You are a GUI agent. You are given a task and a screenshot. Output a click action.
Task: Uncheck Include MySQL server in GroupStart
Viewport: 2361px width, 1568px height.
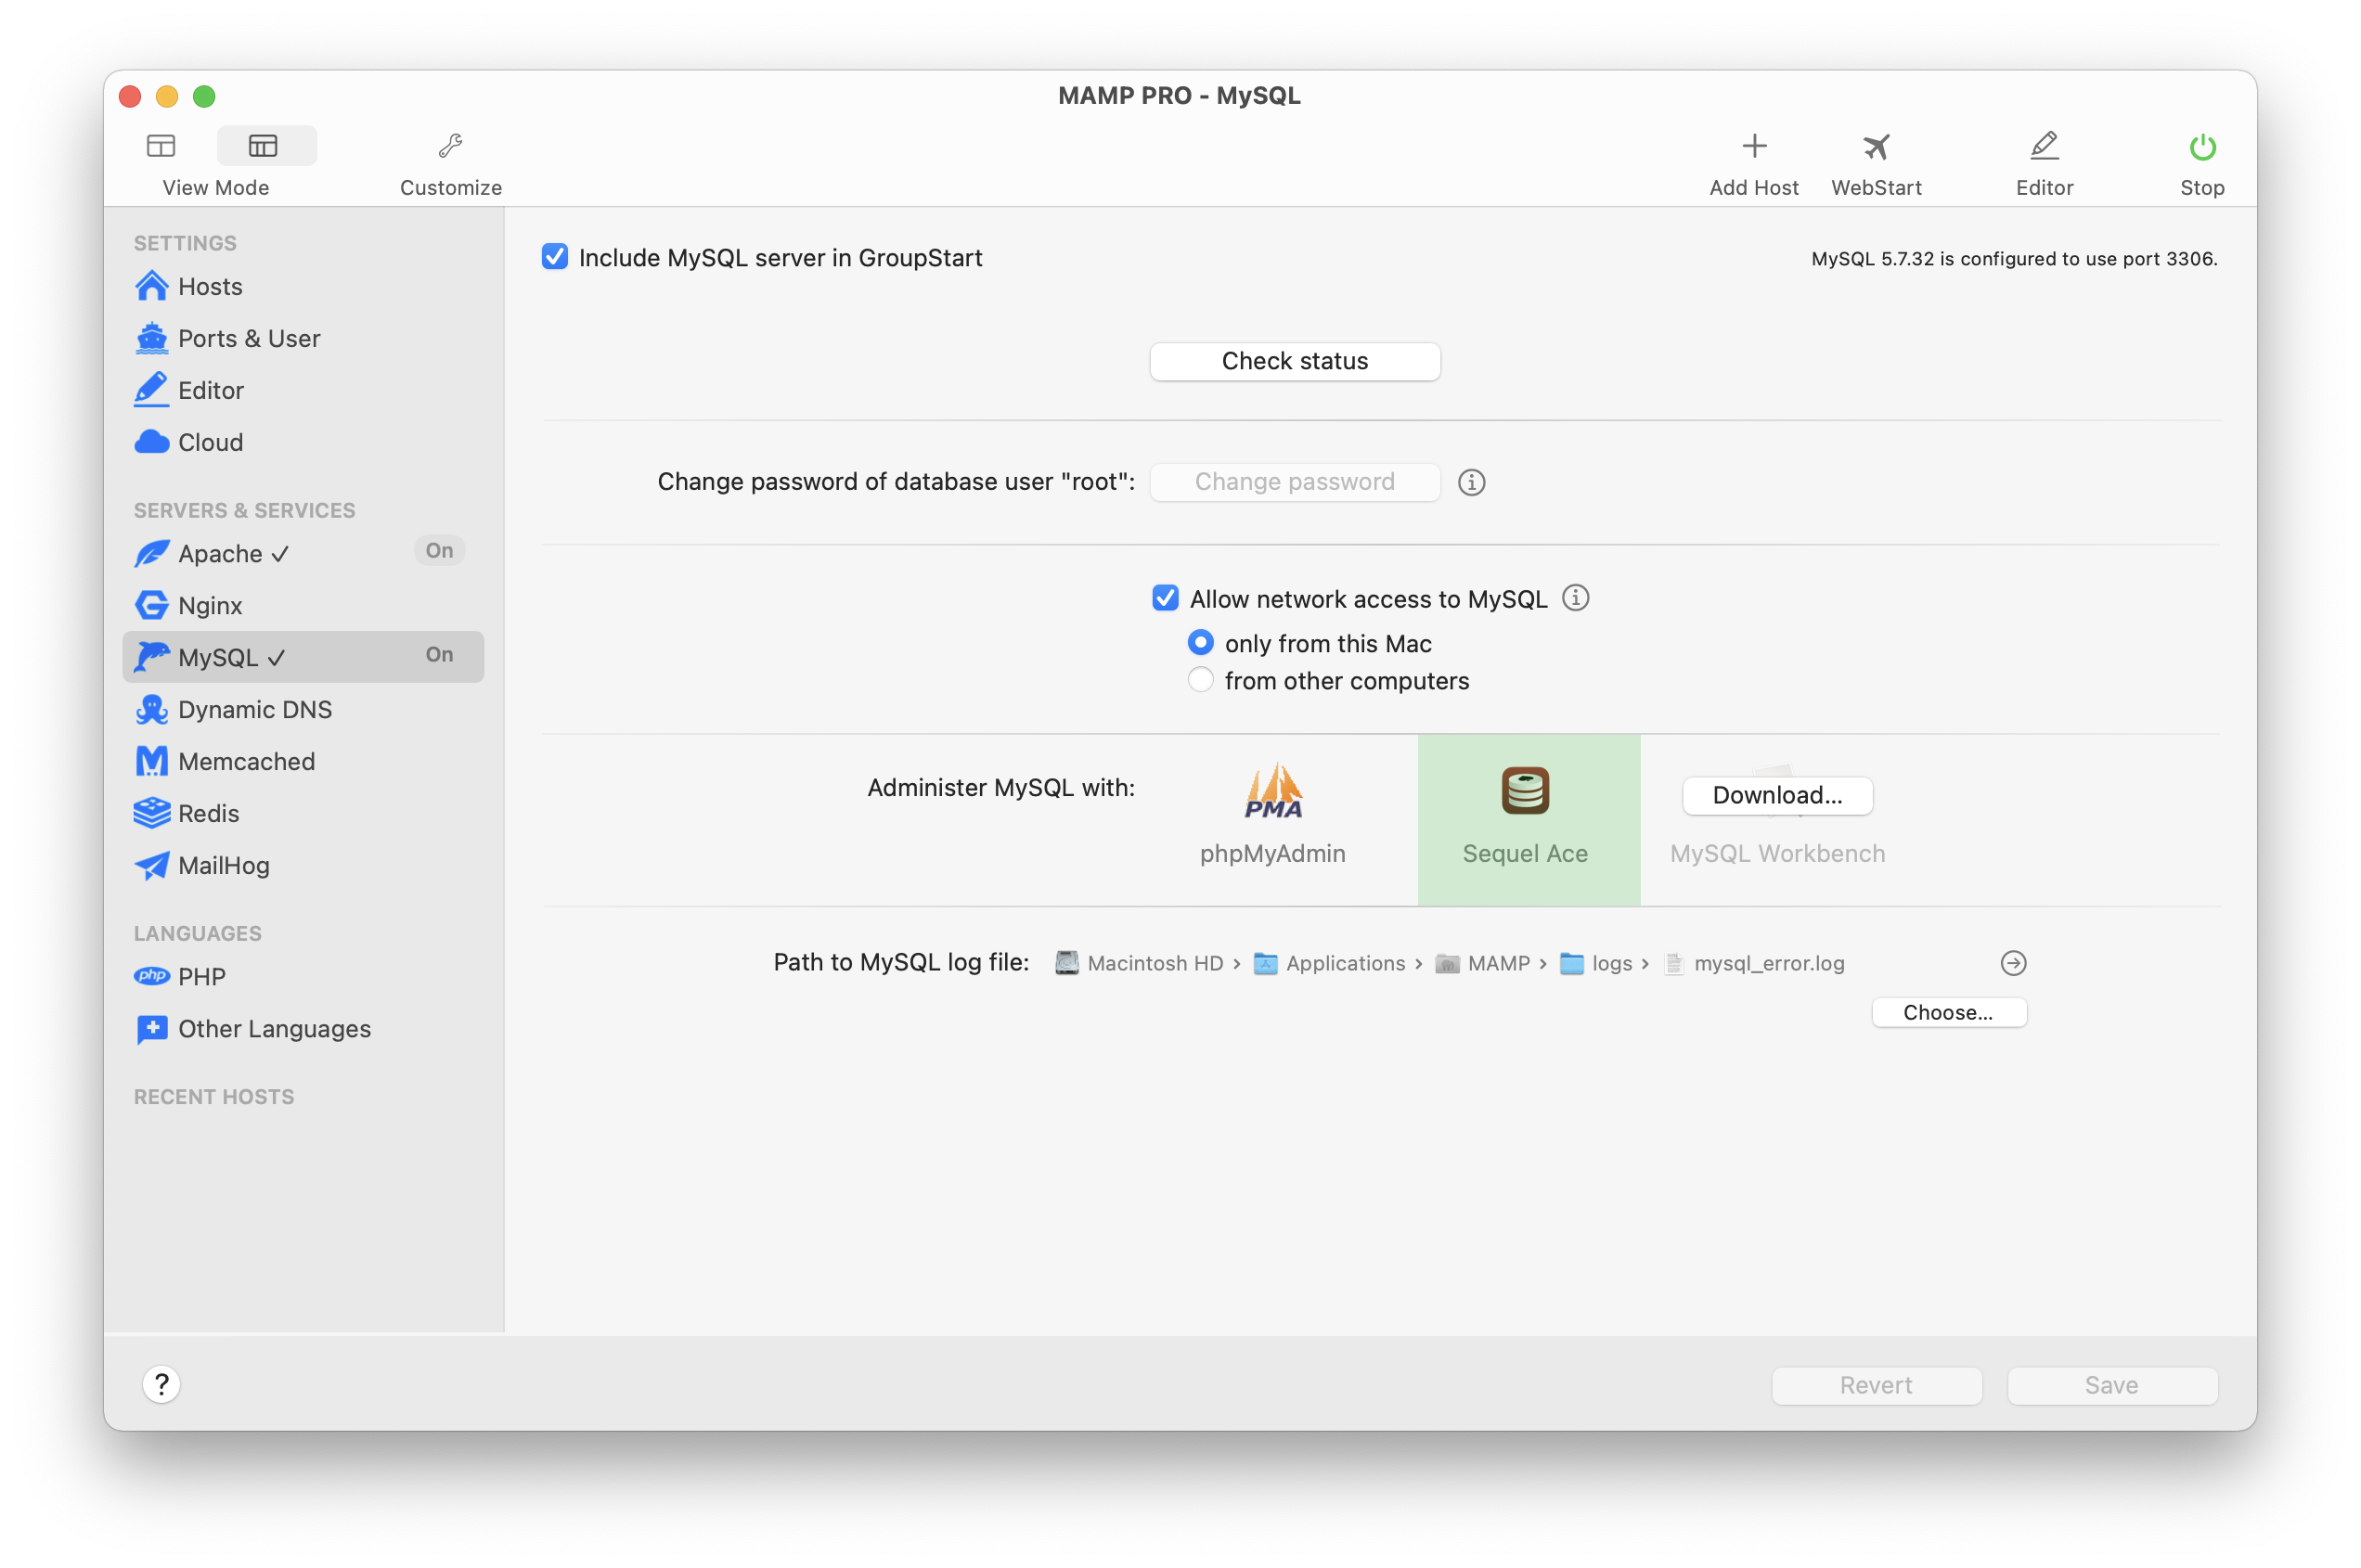click(x=556, y=257)
